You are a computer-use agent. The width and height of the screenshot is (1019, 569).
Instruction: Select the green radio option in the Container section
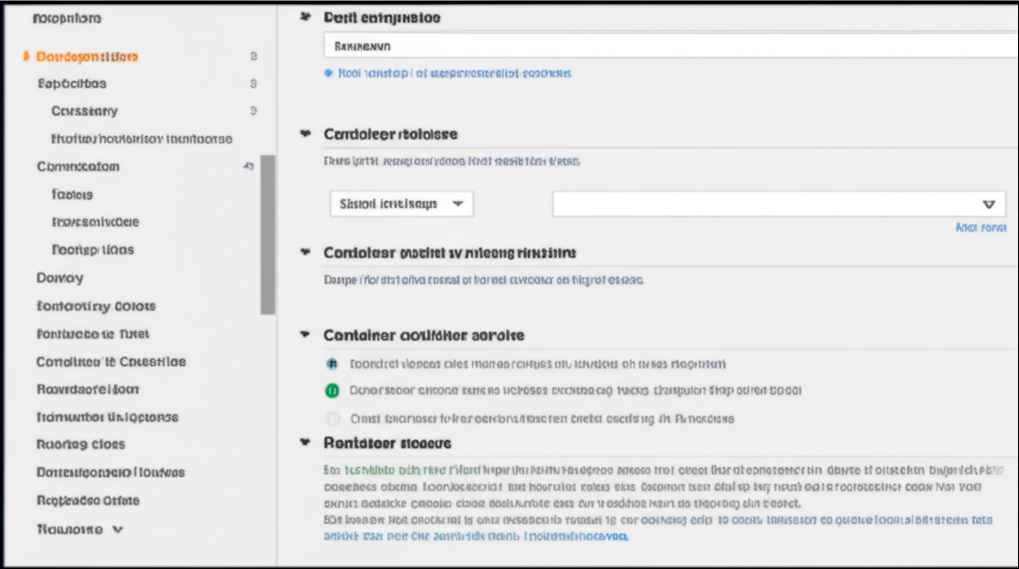click(333, 391)
